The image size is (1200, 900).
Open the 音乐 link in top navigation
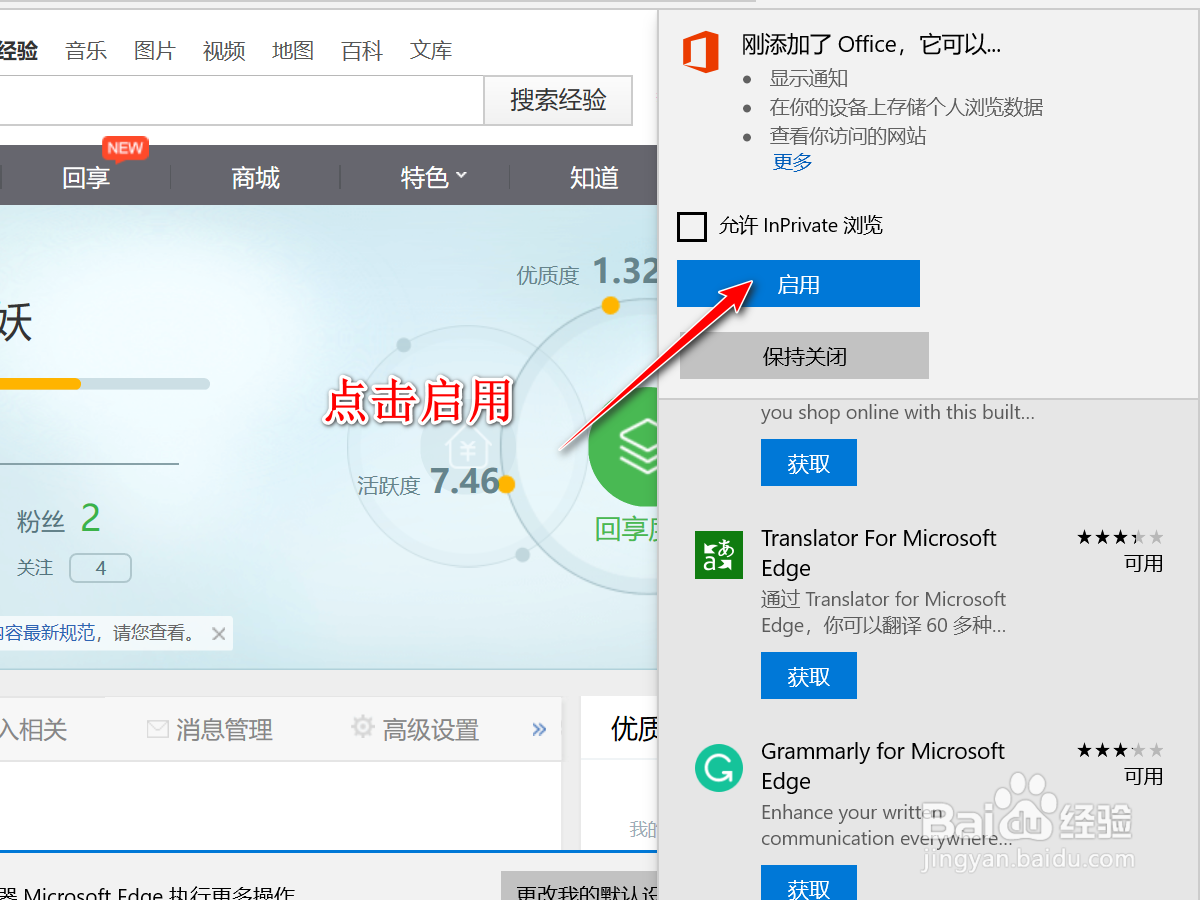pos(86,50)
